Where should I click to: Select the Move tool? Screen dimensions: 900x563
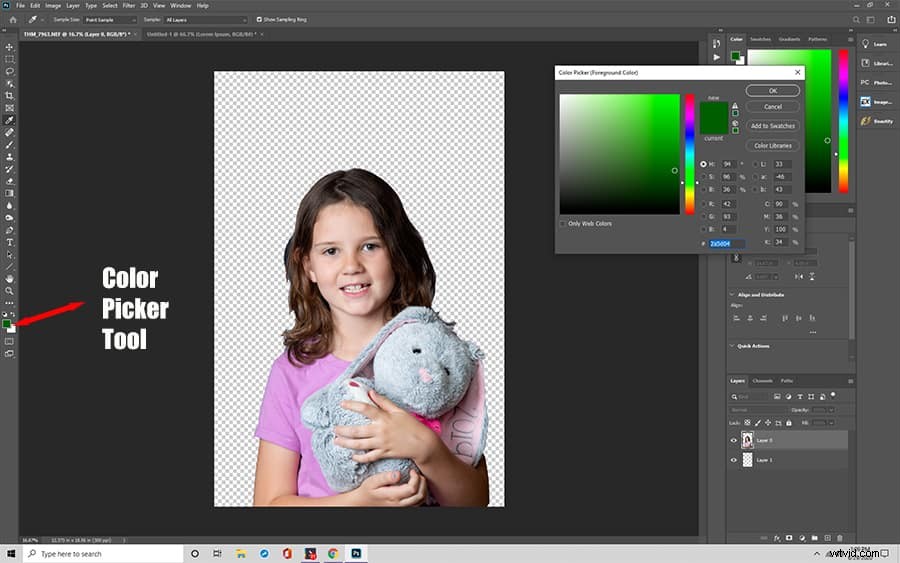pyautogui.click(x=9, y=47)
